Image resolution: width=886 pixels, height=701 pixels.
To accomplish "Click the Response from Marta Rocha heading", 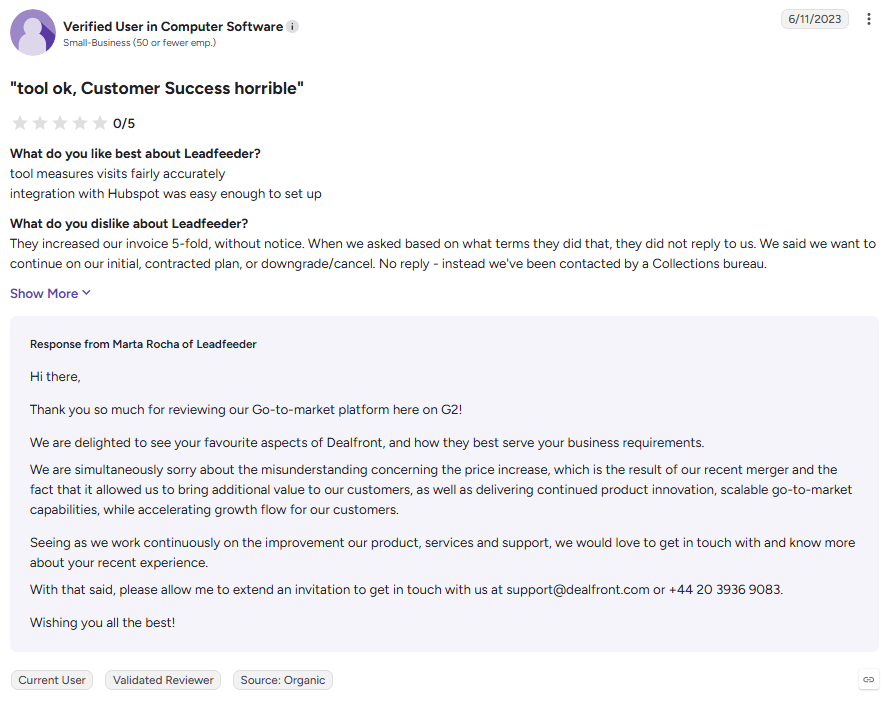I will [x=143, y=344].
